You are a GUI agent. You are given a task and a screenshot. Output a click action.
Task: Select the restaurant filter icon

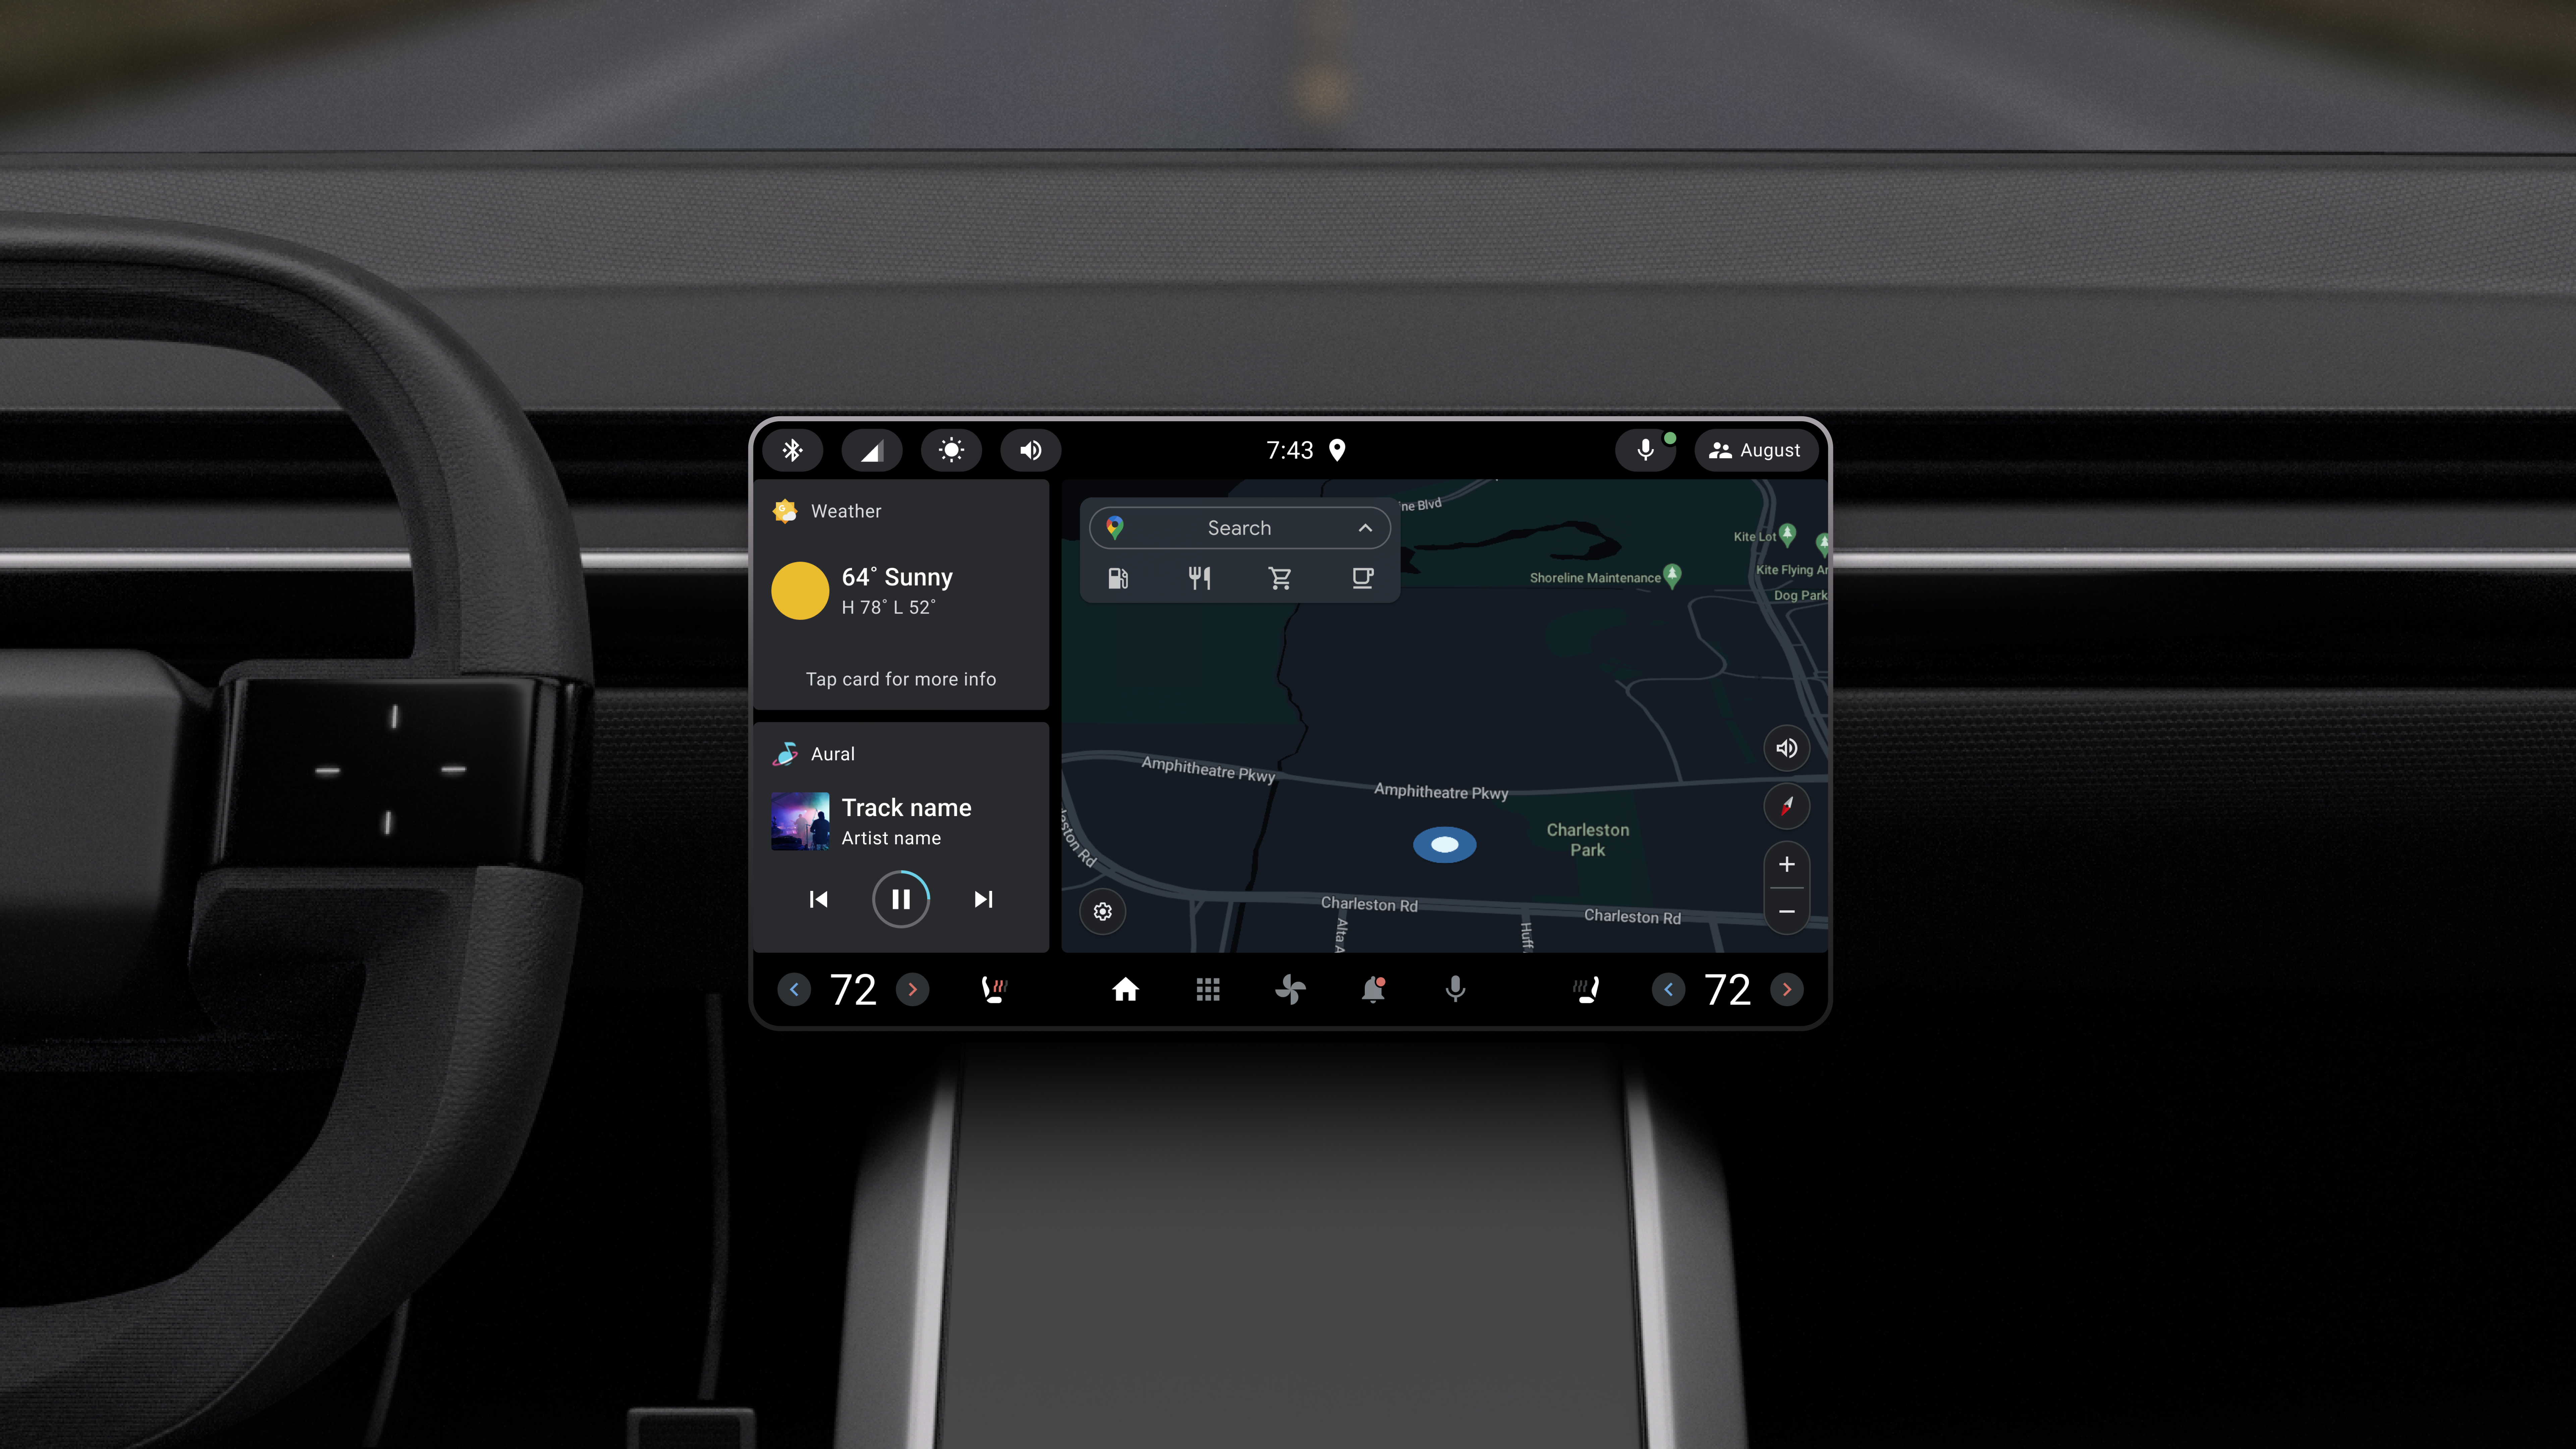click(x=1199, y=577)
